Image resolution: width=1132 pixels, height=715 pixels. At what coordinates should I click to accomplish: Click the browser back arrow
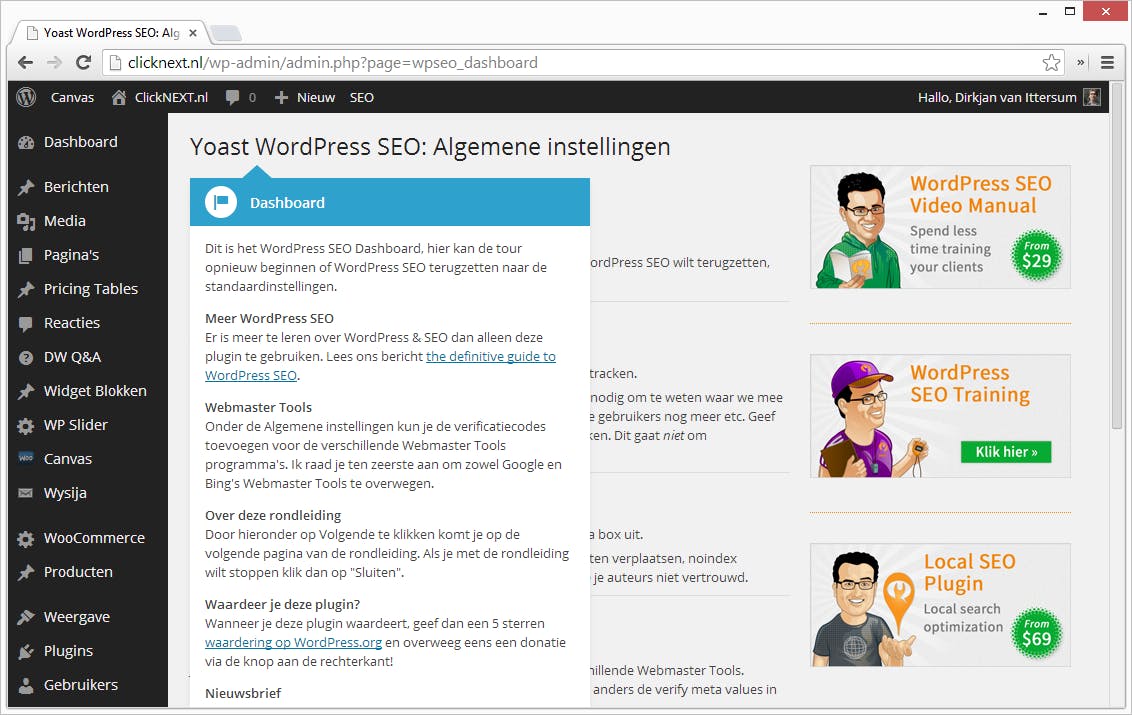pos(25,63)
